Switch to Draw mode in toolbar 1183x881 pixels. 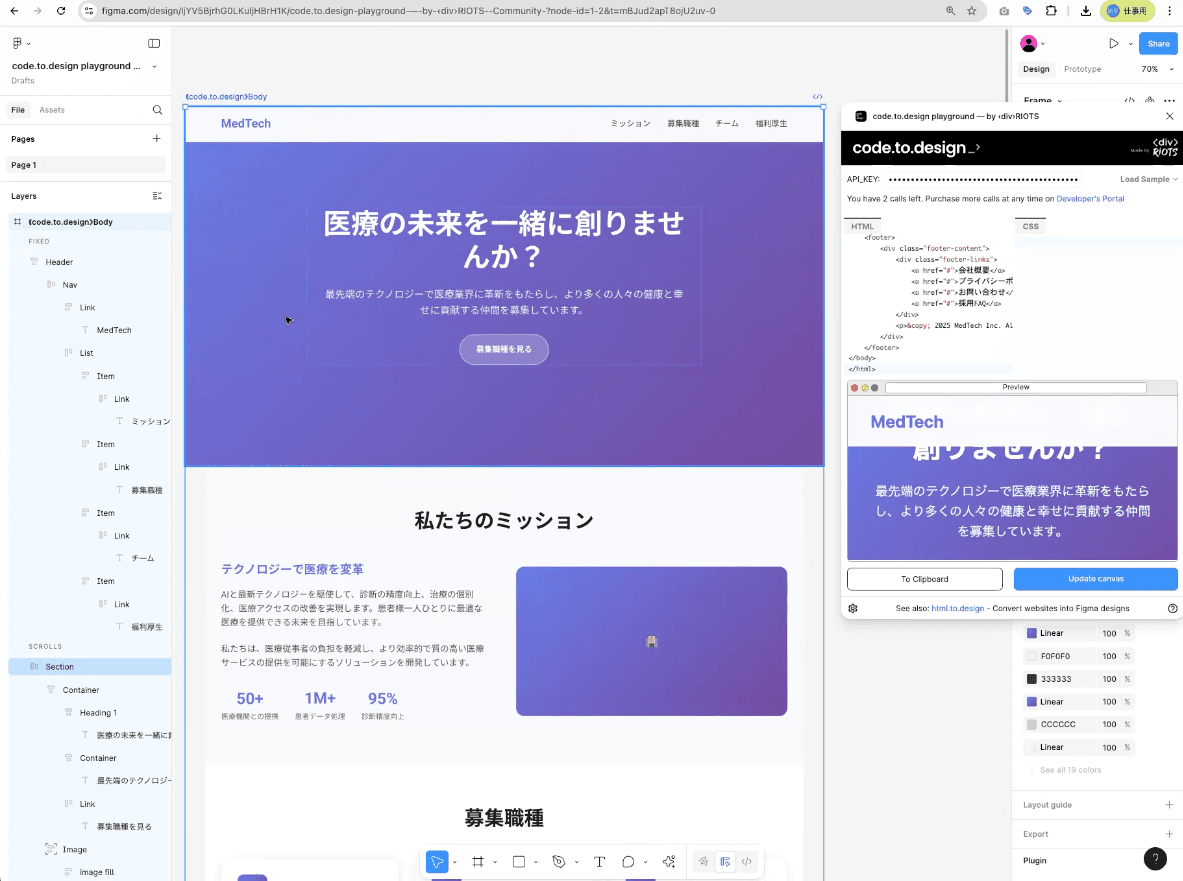click(704, 862)
